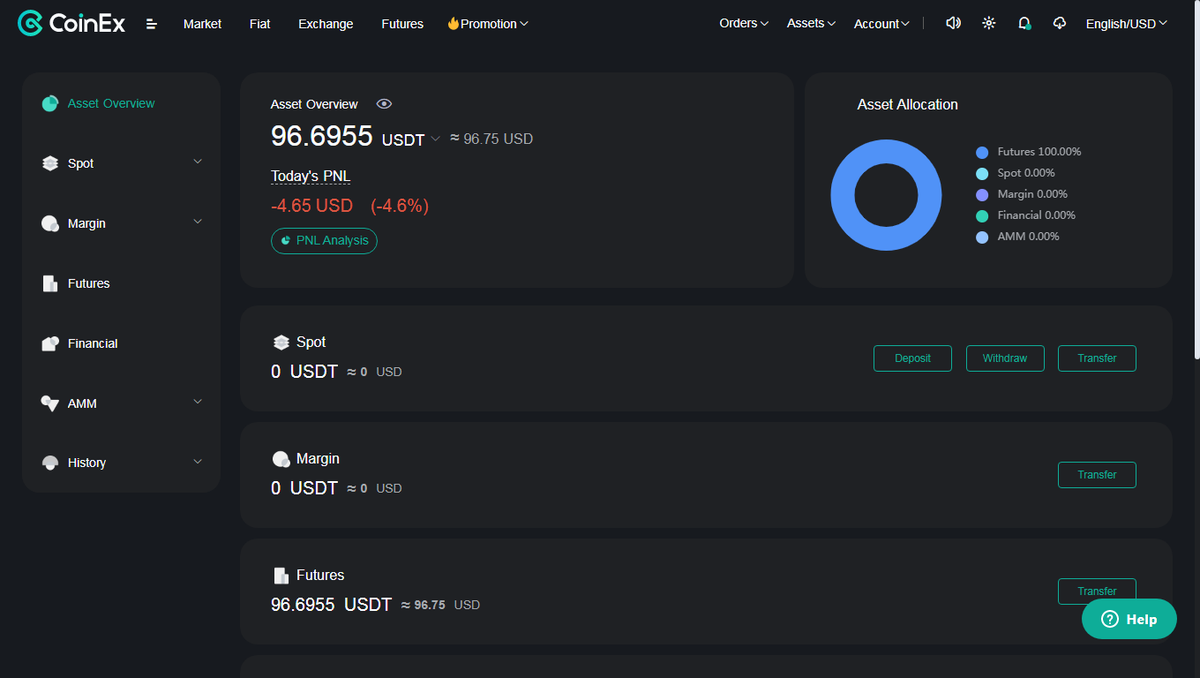
Task: Click the download app cloud icon
Action: coord(1060,23)
